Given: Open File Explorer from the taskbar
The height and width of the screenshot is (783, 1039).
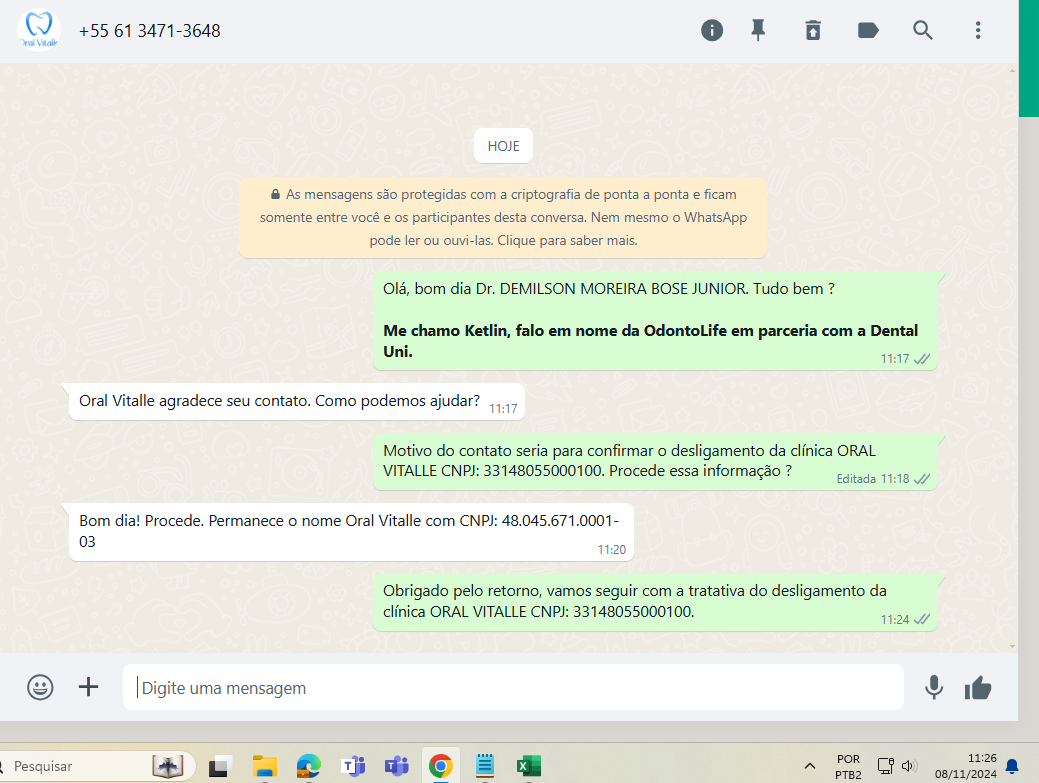Looking at the screenshot, I should [x=264, y=766].
